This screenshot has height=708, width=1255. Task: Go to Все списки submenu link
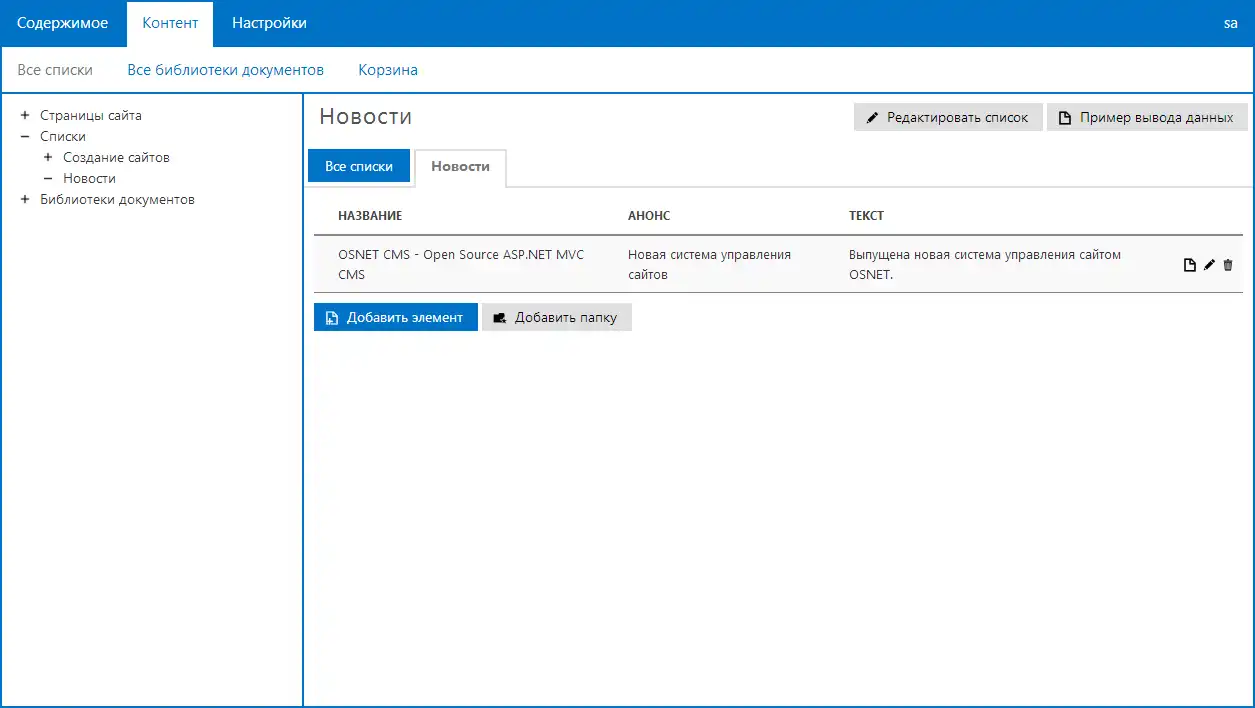[x=55, y=70]
